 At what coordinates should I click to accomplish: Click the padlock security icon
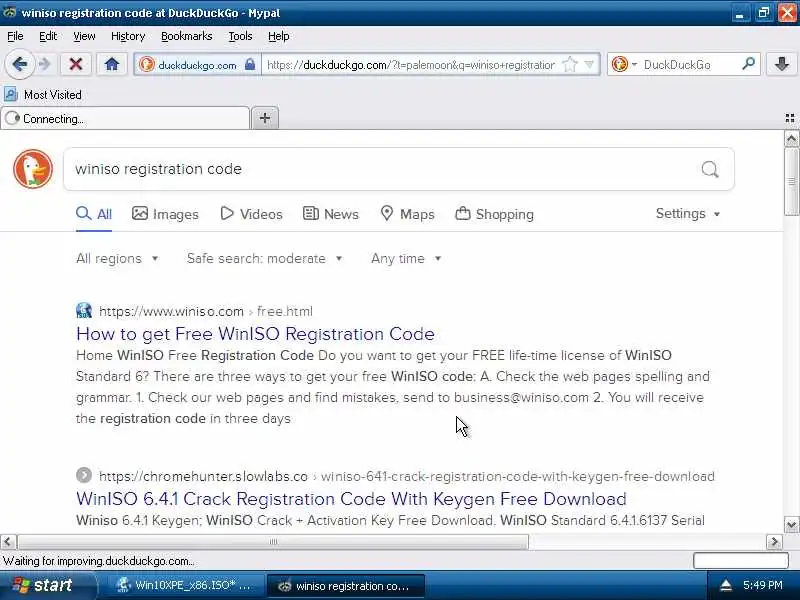point(250,64)
